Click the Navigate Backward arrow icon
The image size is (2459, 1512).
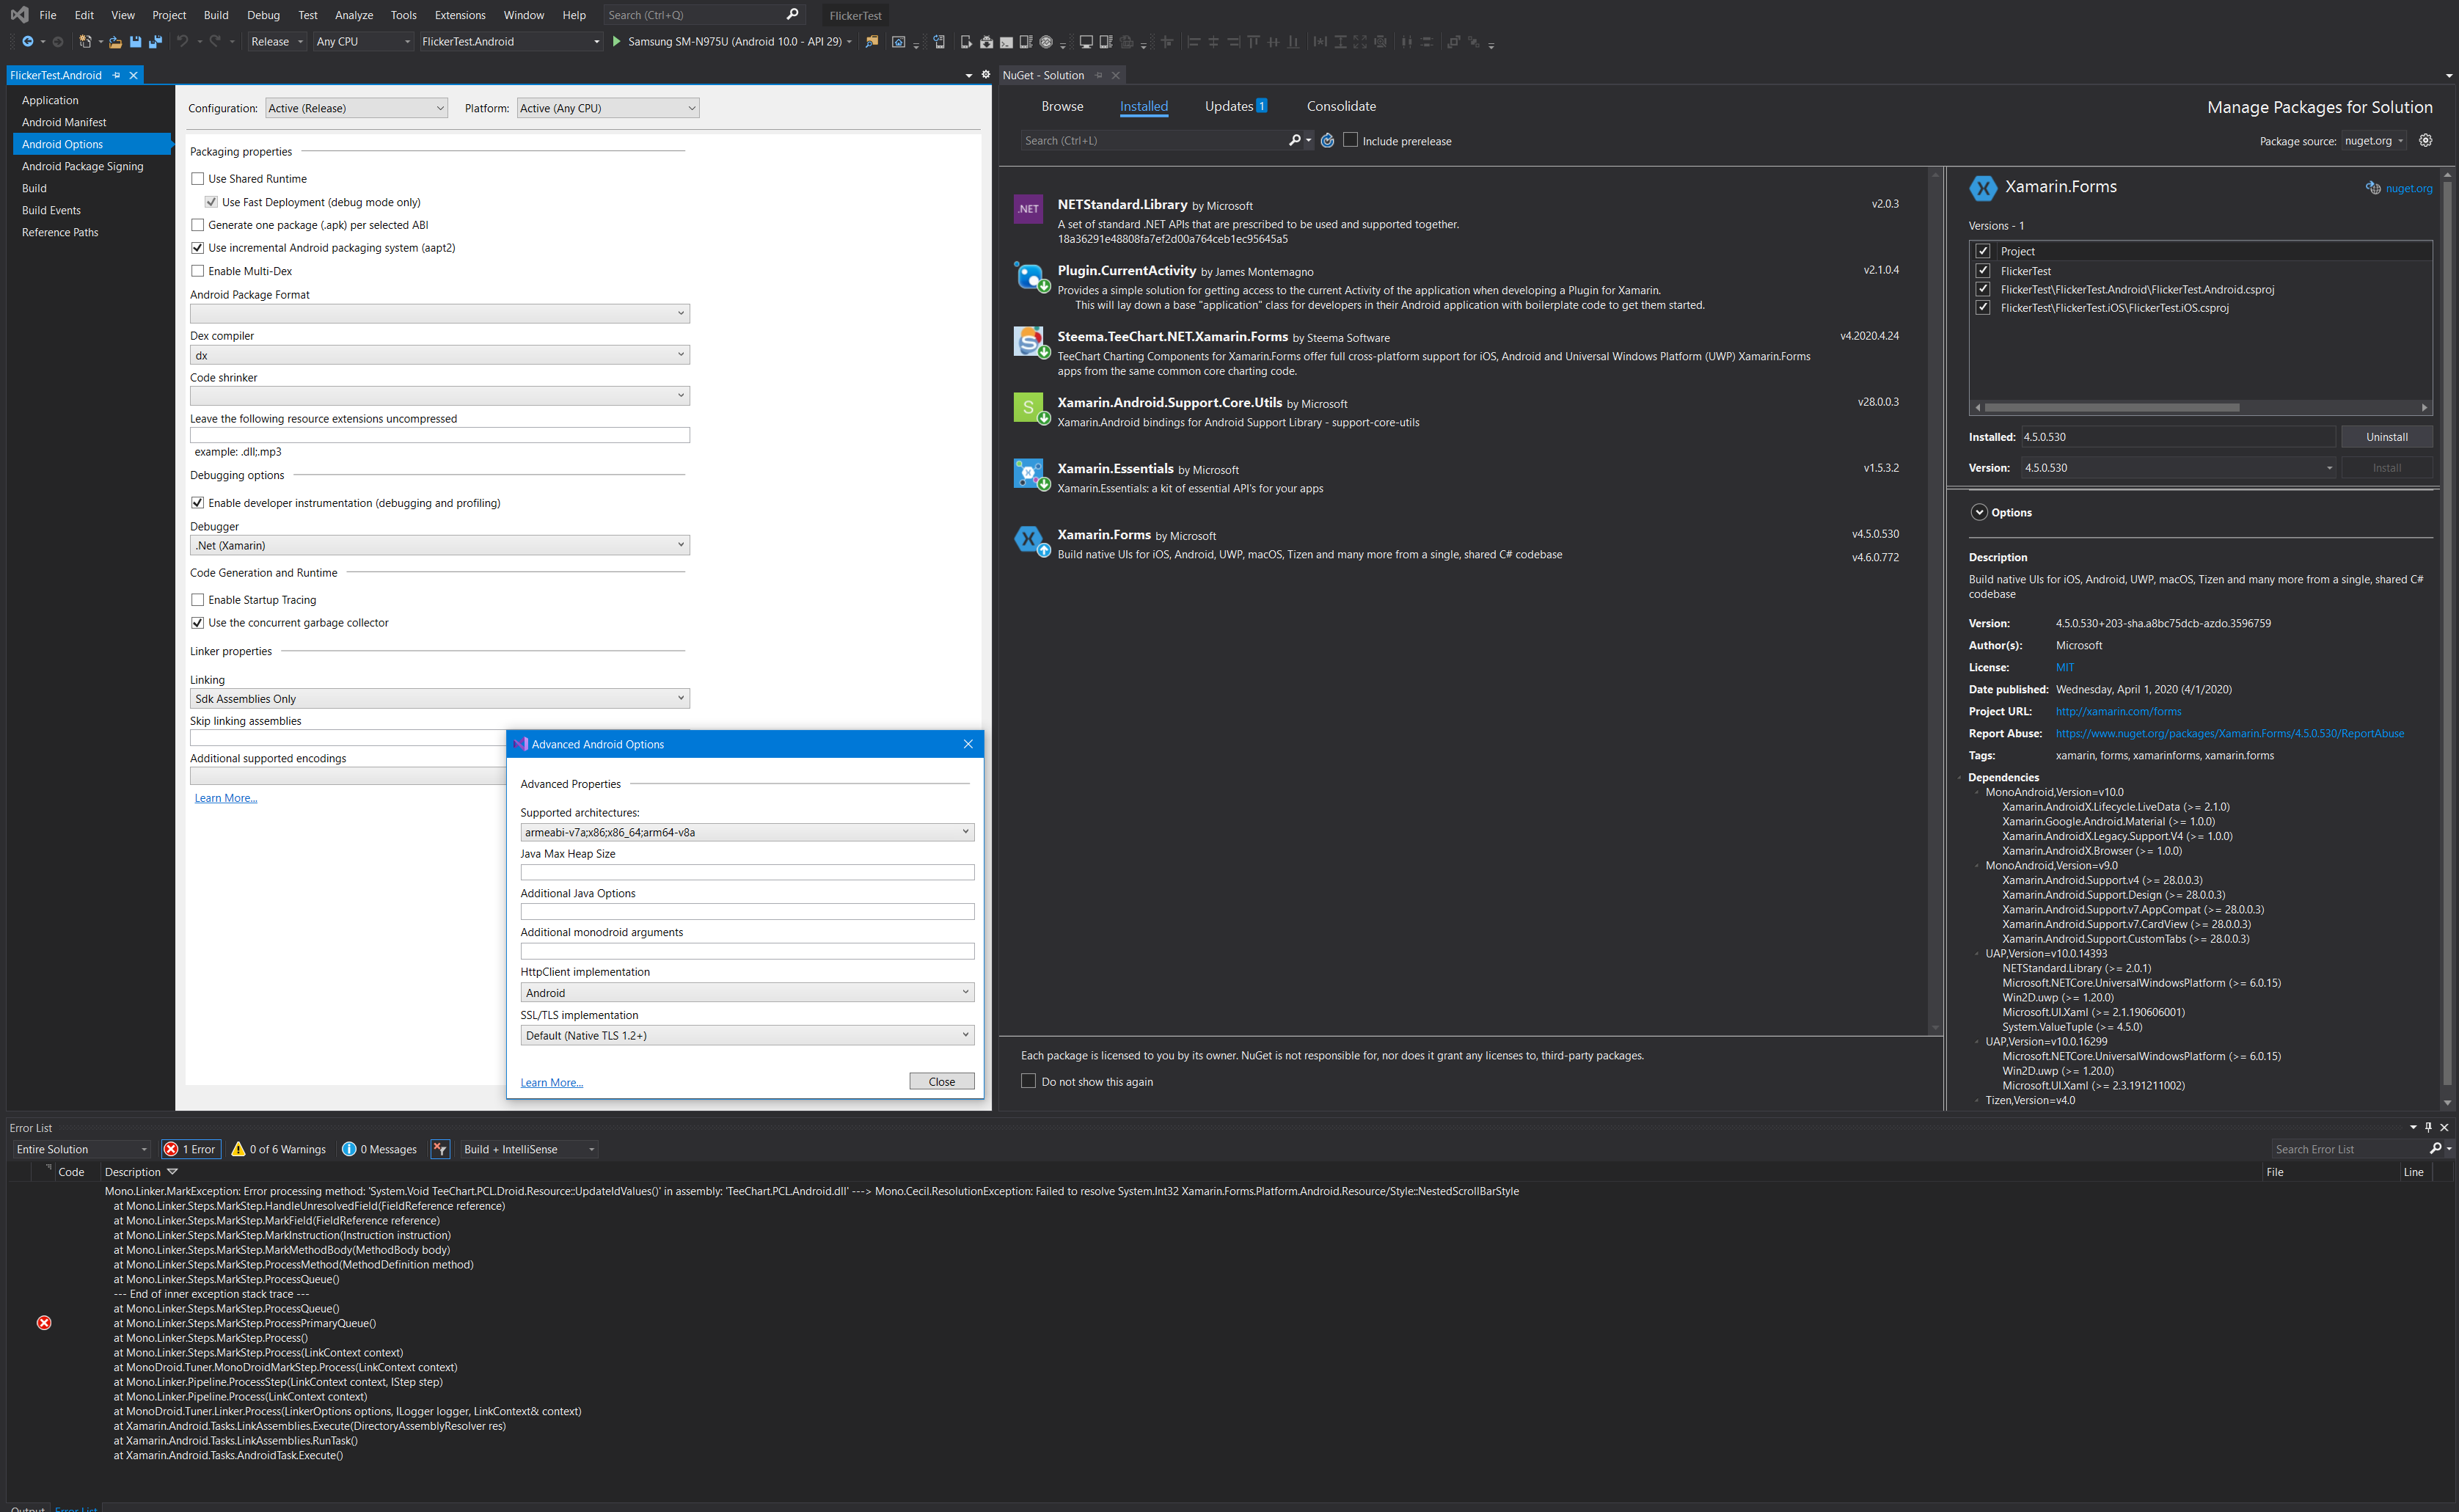28,41
